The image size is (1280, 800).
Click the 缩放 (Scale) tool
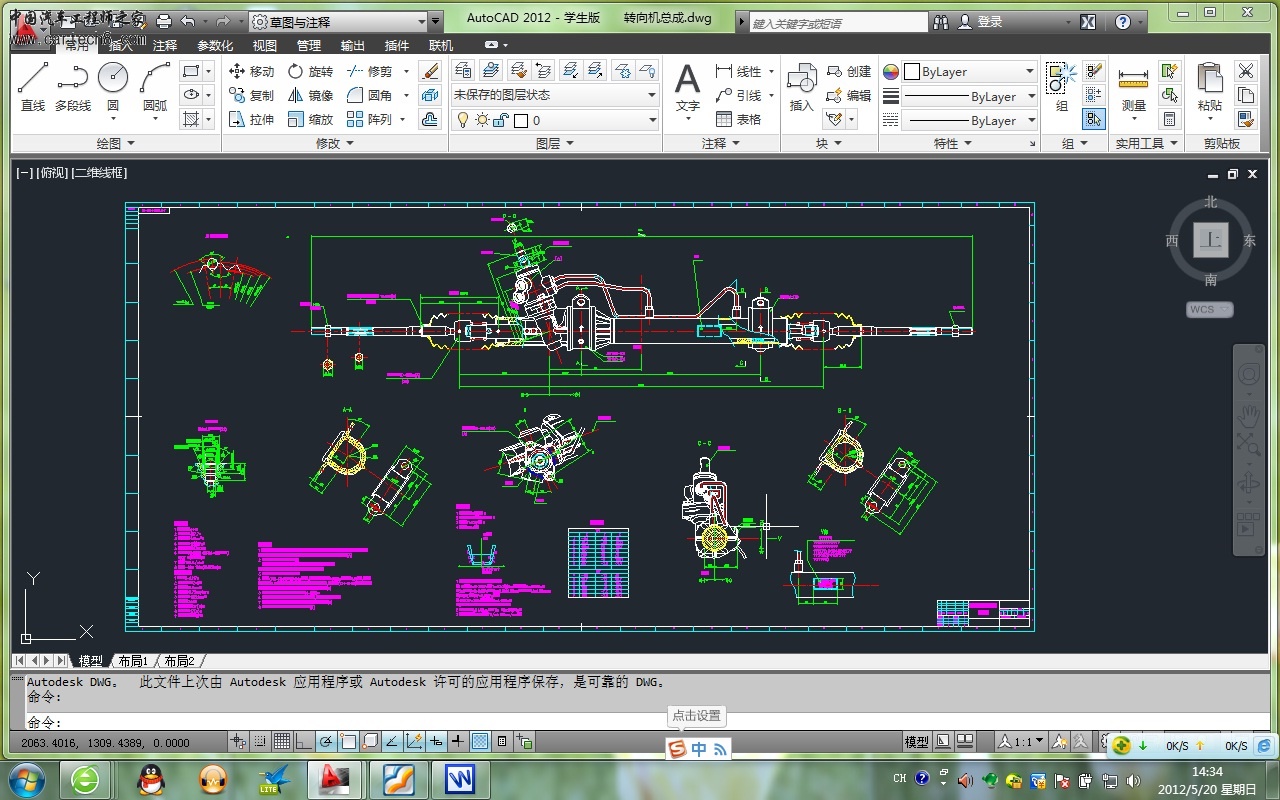(x=310, y=119)
